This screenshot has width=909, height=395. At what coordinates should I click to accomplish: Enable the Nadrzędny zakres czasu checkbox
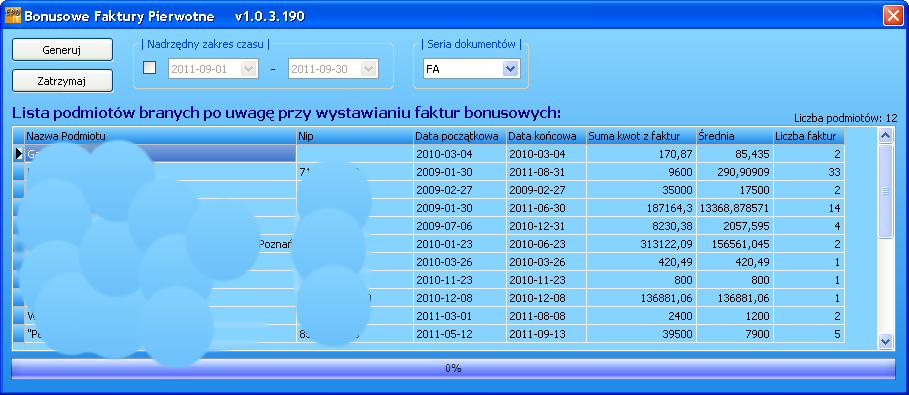pyautogui.click(x=150, y=68)
